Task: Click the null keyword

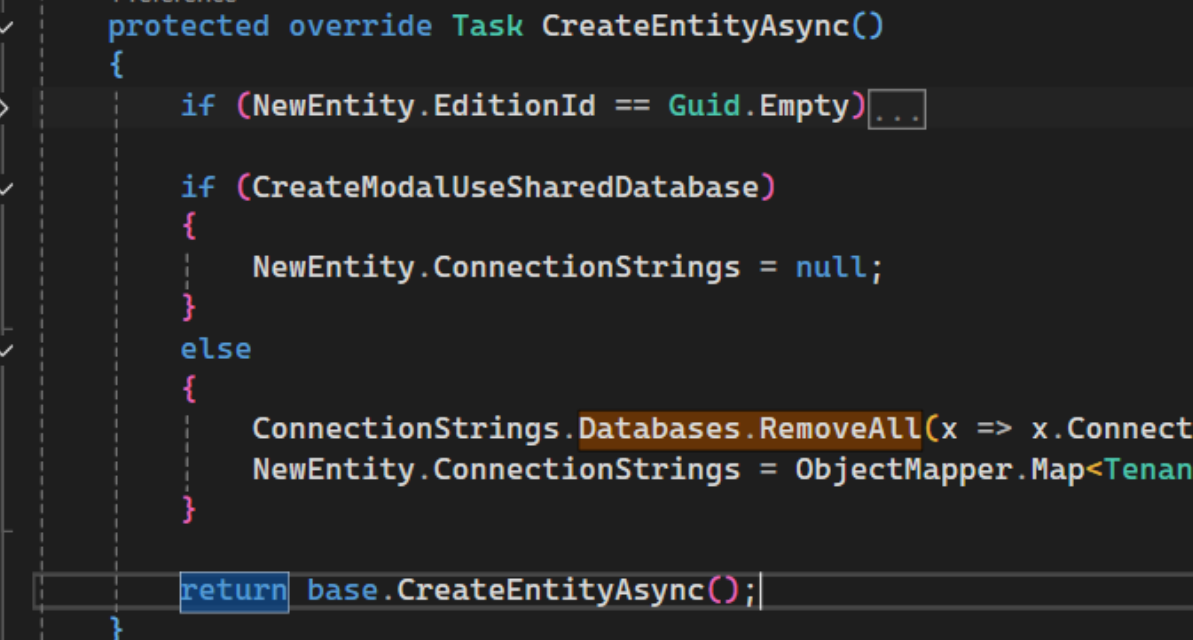Action: [830, 268]
